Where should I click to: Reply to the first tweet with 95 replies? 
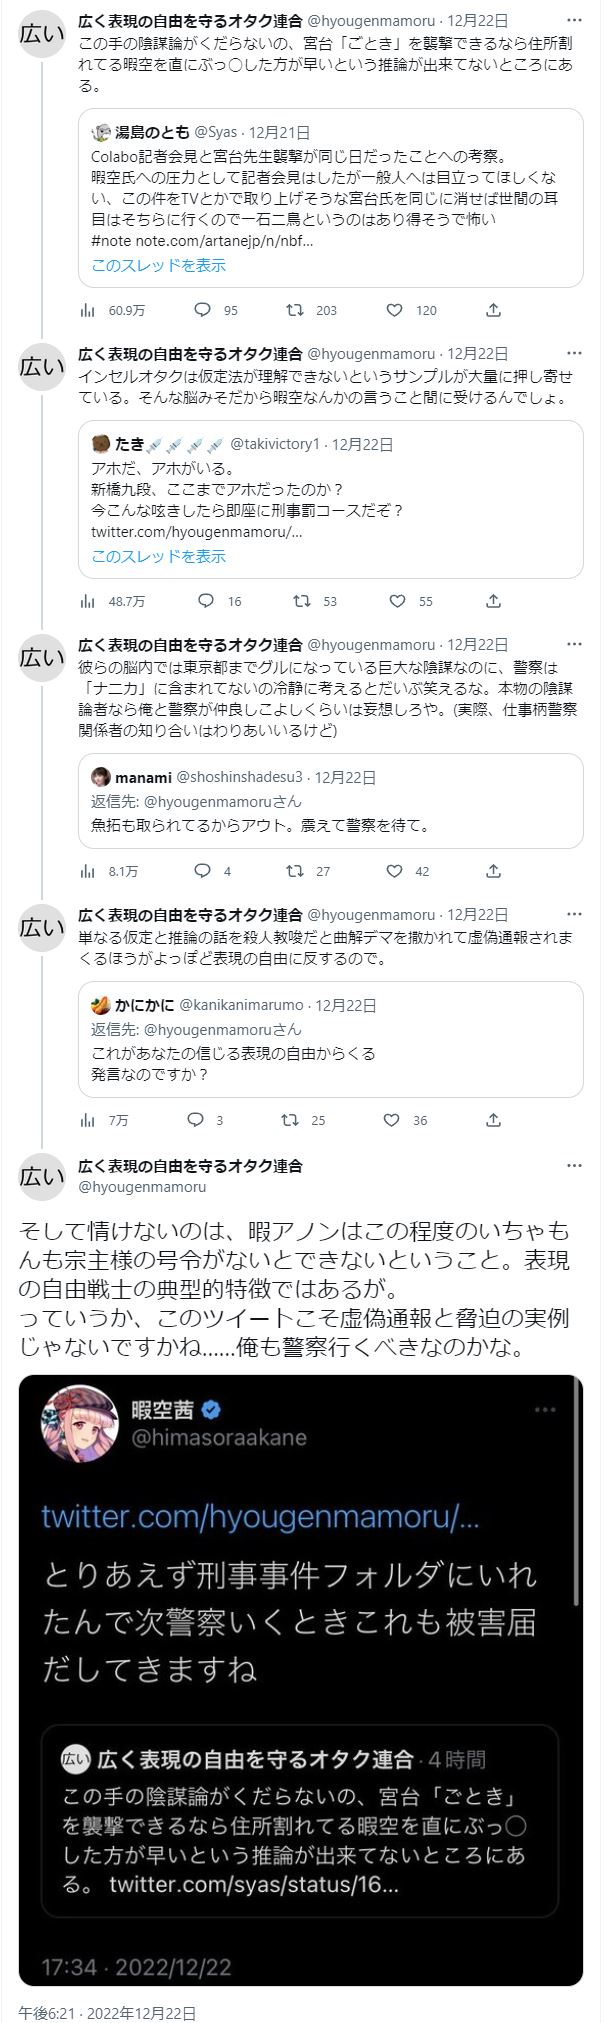[x=203, y=310]
